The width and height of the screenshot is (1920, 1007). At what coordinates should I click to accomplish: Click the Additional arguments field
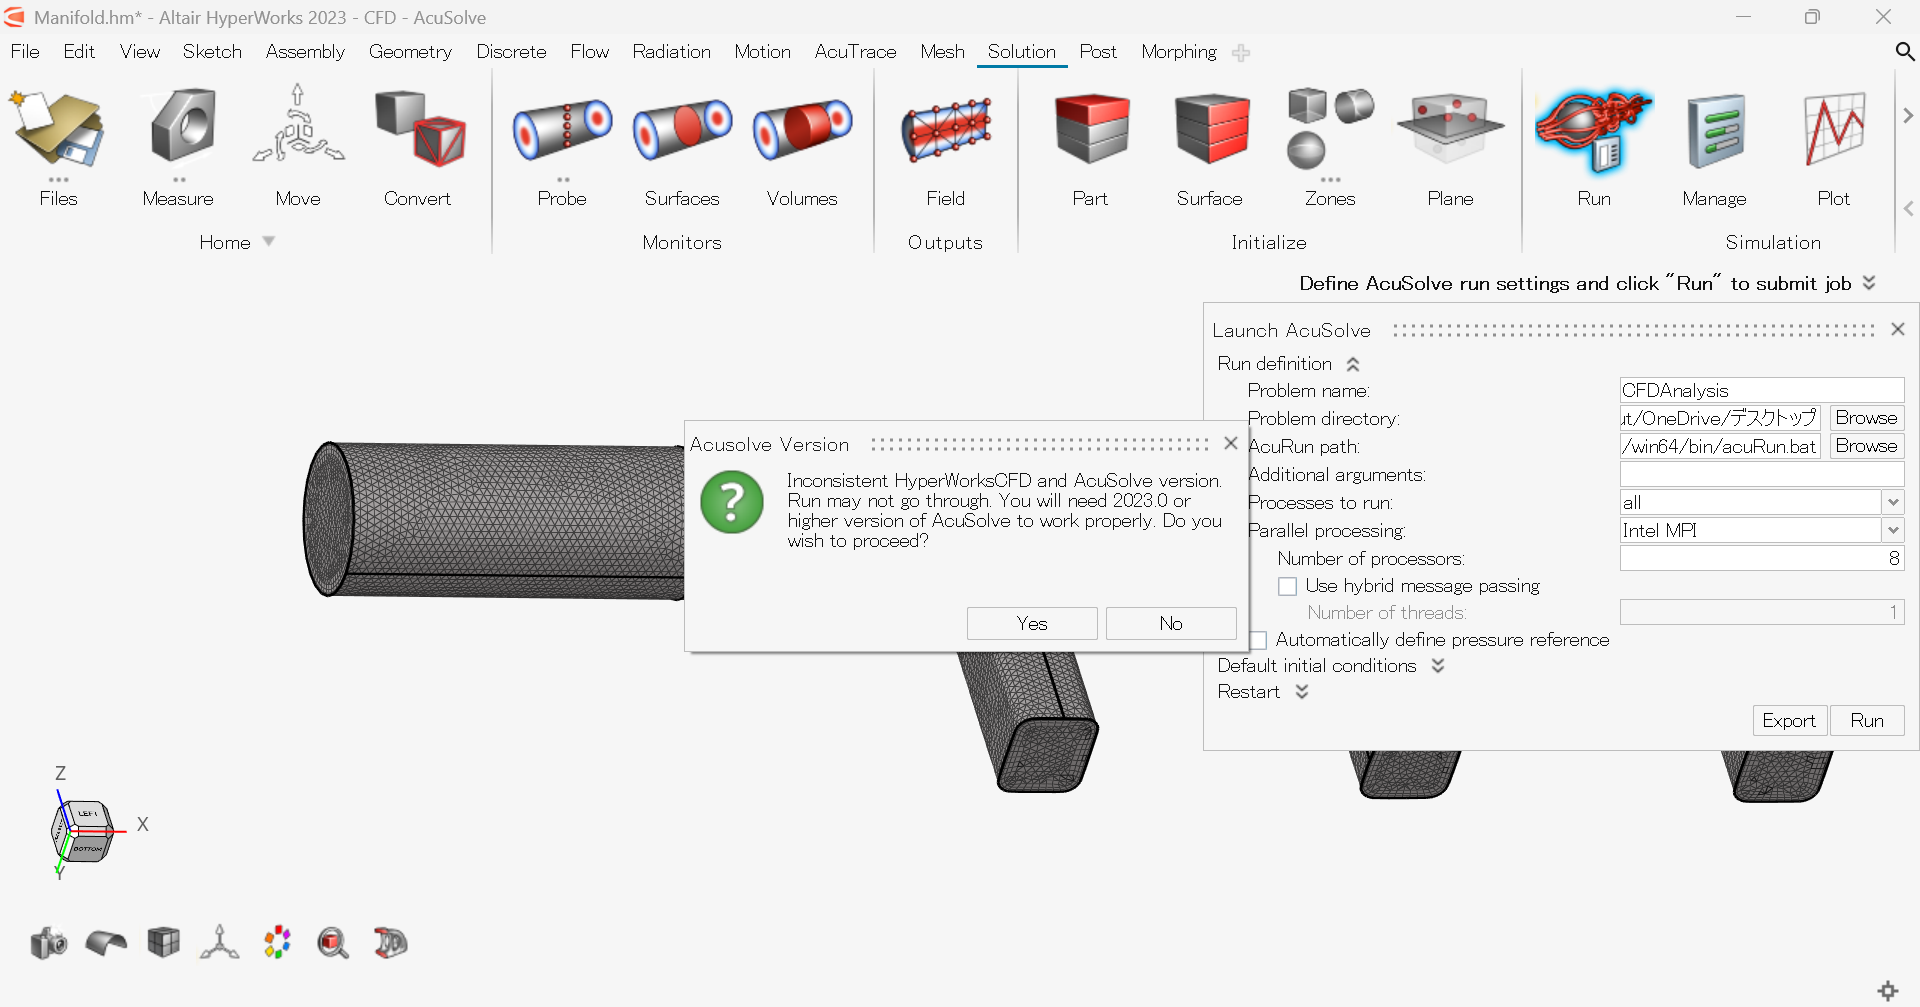click(1762, 475)
